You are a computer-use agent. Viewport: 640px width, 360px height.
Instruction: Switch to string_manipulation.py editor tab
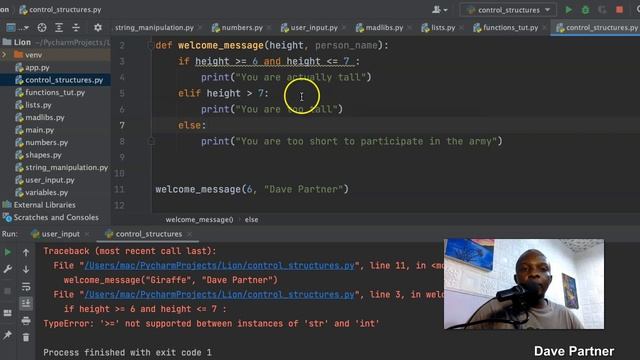point(154,28)
